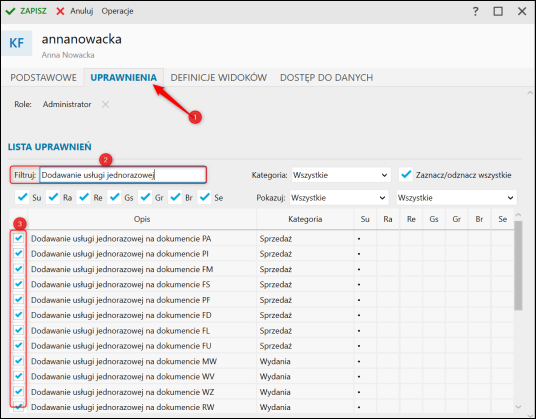Switch to the PODSTAWOWE tab
This screenshot has height=419, width=536.
click(43, 78)
